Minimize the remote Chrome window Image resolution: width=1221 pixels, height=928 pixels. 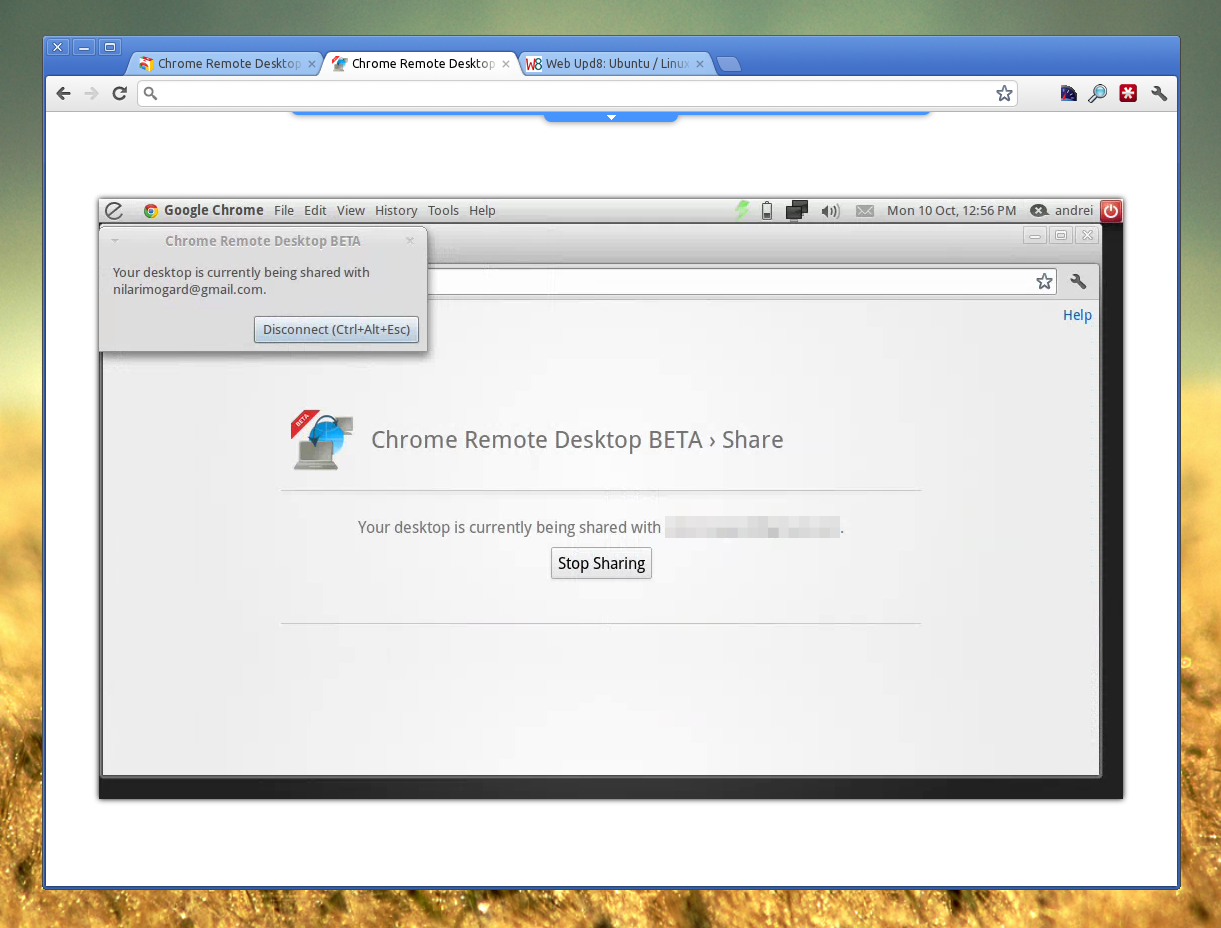coord(1034,236)
